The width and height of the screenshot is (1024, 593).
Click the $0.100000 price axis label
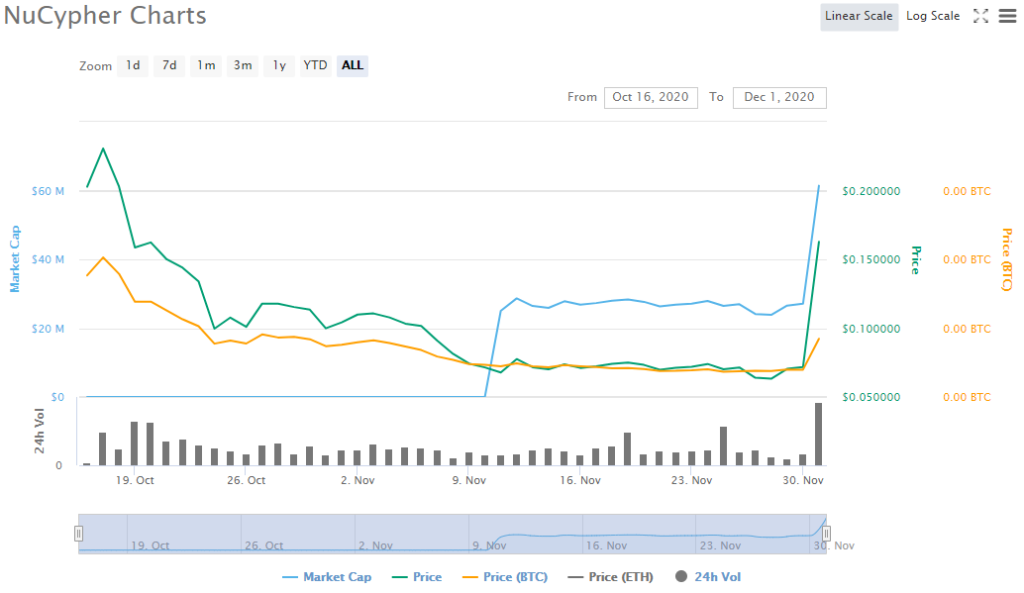click(x=871, y=329)
